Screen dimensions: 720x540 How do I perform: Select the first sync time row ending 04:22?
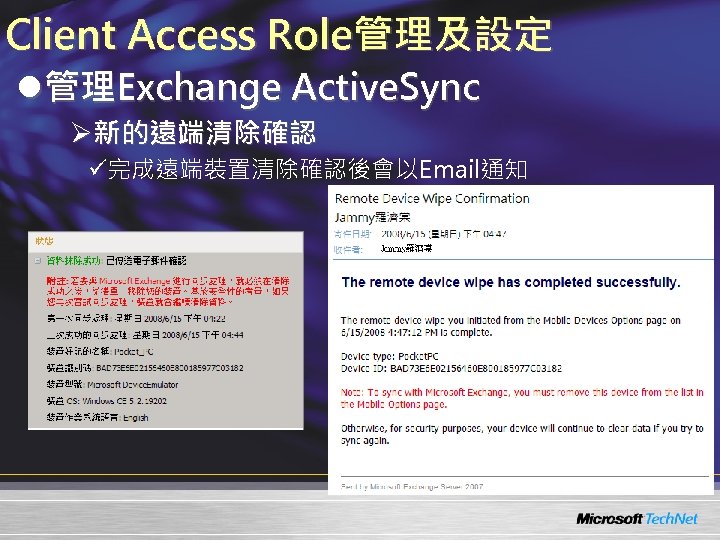click(x=136, y=318)
